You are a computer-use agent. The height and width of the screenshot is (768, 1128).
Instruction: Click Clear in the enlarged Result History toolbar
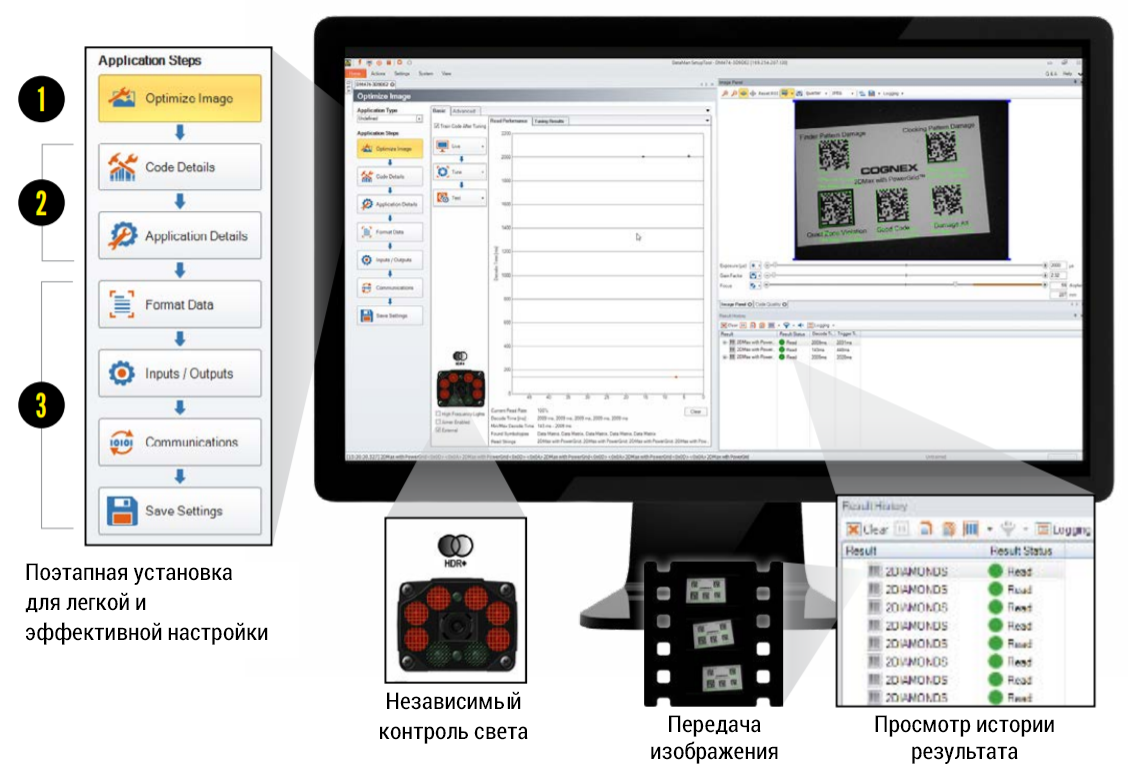pyautogui.click(x=868, y=530)
